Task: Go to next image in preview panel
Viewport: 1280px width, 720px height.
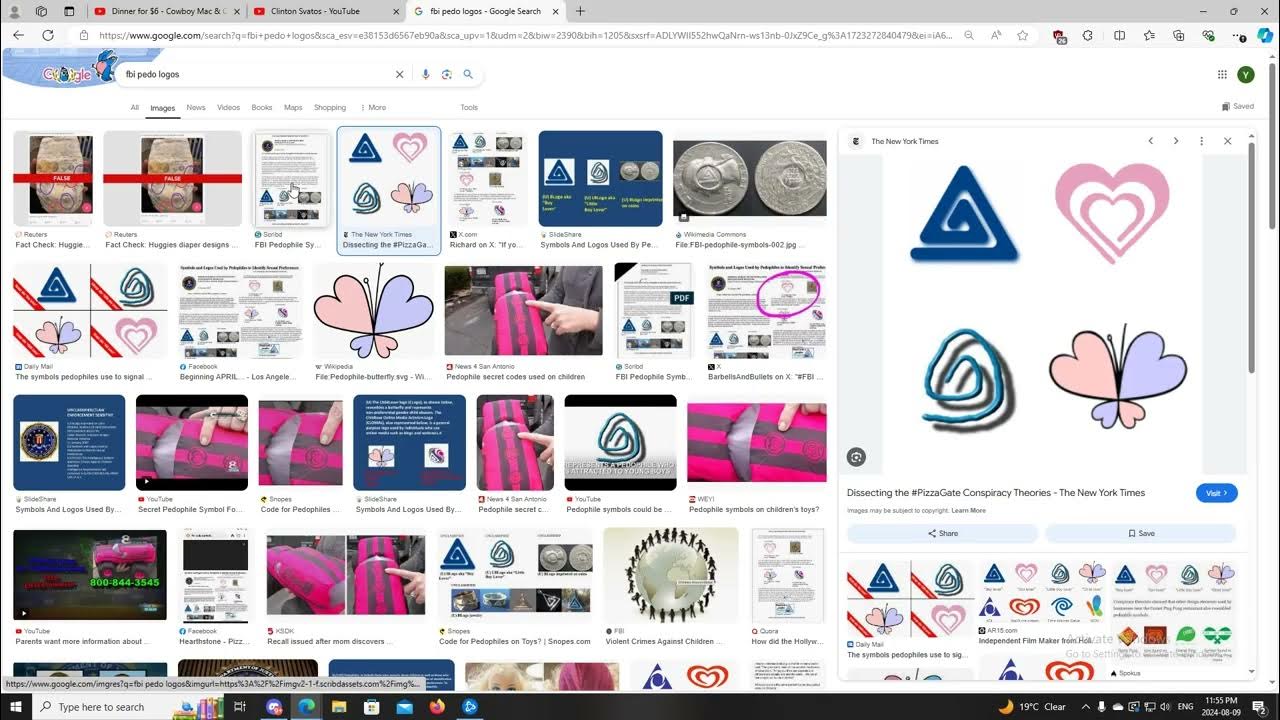Action: (1176, 141)
